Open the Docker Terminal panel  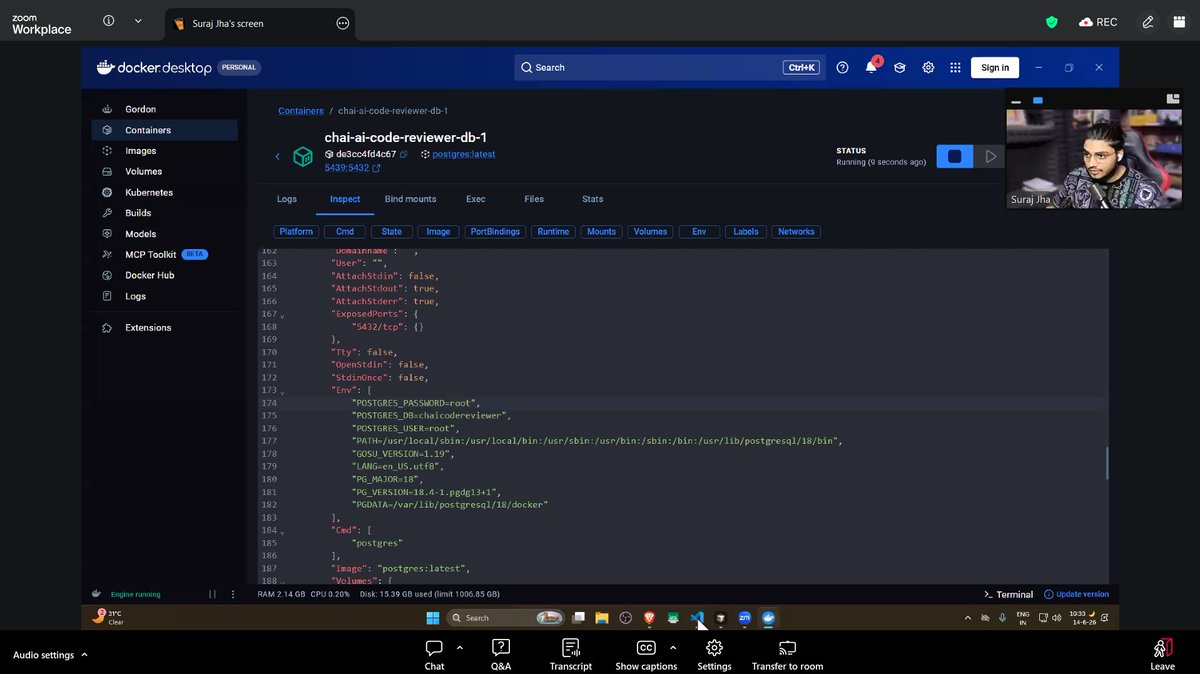coord(1008,594)
